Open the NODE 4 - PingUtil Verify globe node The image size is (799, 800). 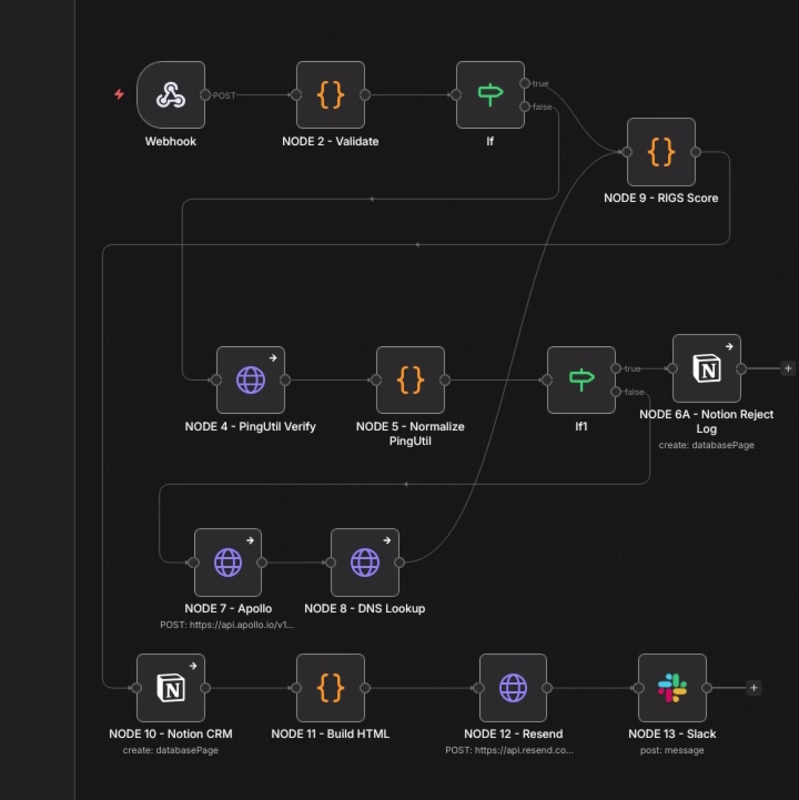(x=251, y=380)
